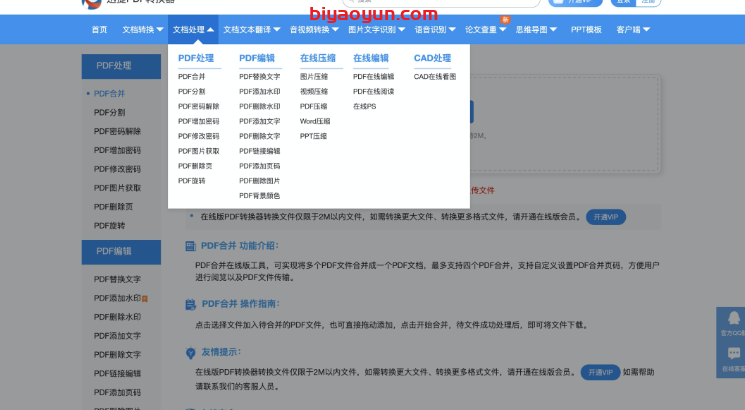
Task: Expand the 音视频转换 nav dropdown
Action: coord(314,29)
